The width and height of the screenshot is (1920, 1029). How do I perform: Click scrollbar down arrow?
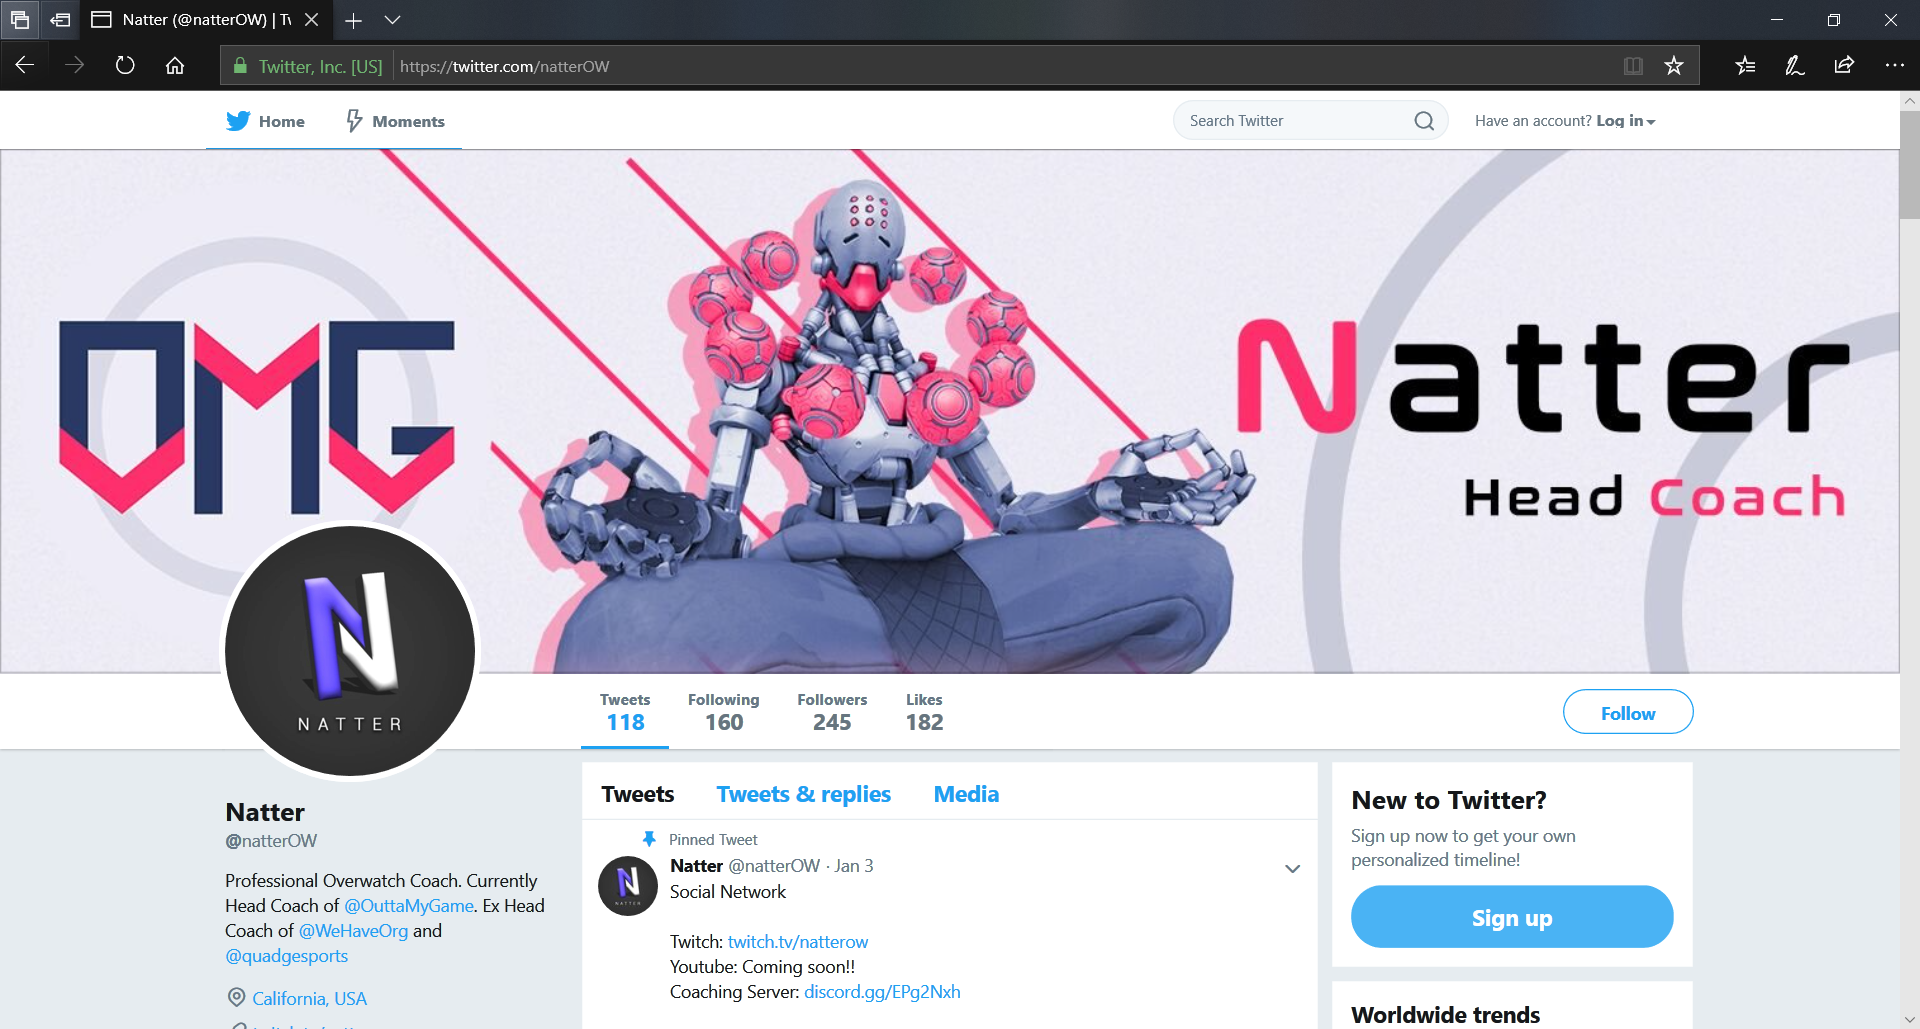click(1909, 1020)
